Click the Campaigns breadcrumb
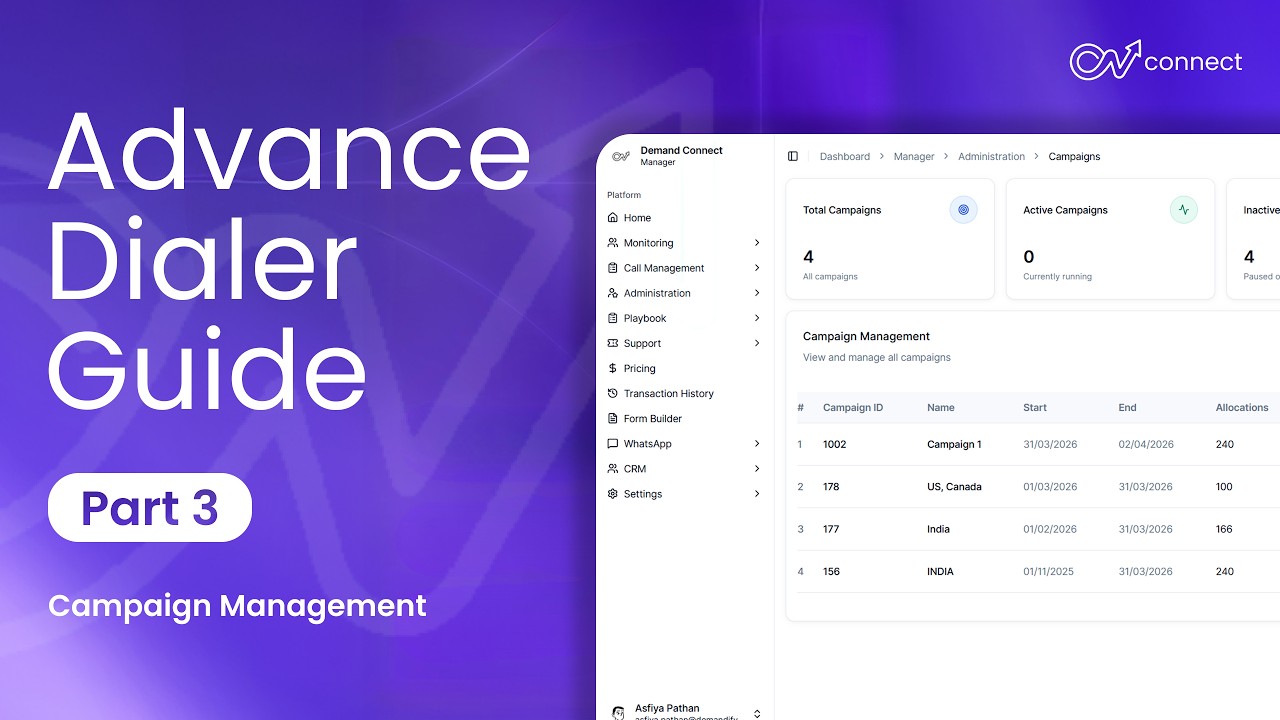This screenshot has width=1280, height=720. pos(1074,156)
